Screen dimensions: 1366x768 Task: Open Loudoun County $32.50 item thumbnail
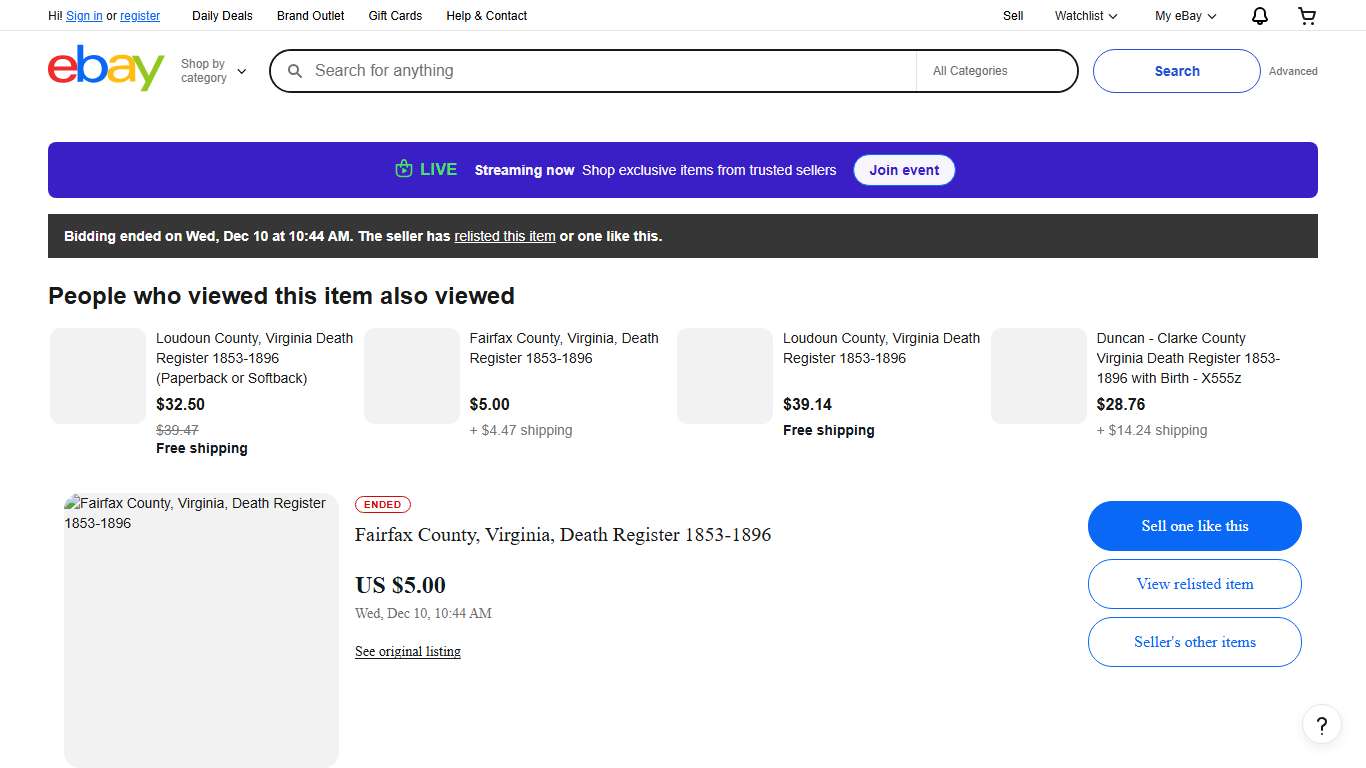98,376
